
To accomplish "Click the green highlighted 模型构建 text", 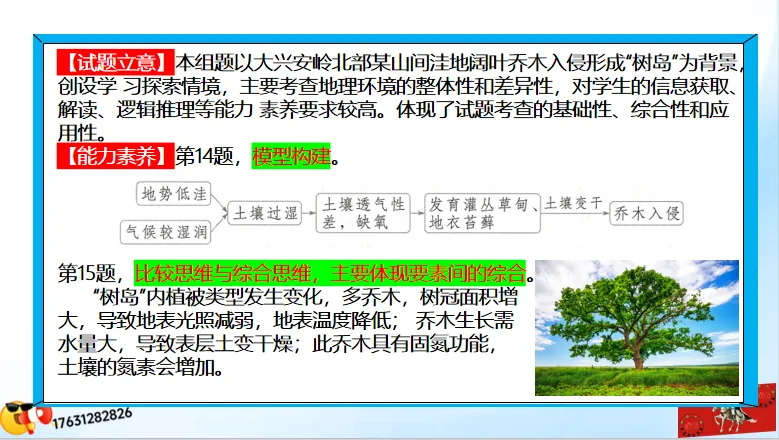I will [x=291, y=156].
